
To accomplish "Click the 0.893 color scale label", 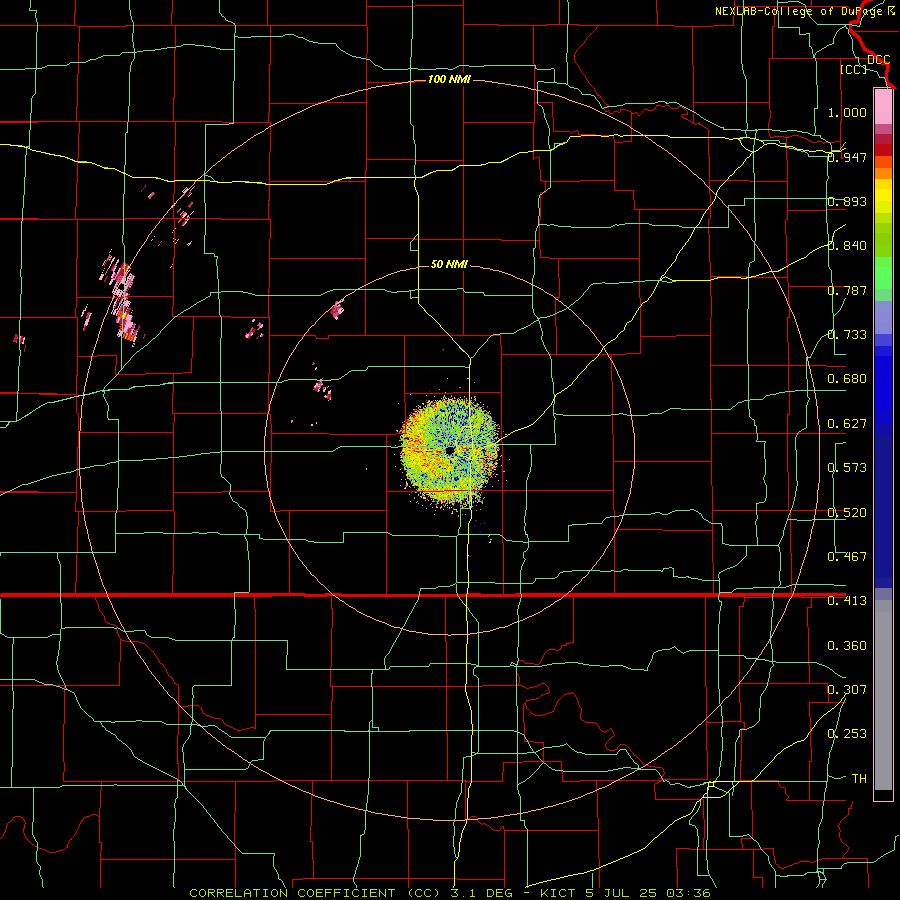I will 847,201.
